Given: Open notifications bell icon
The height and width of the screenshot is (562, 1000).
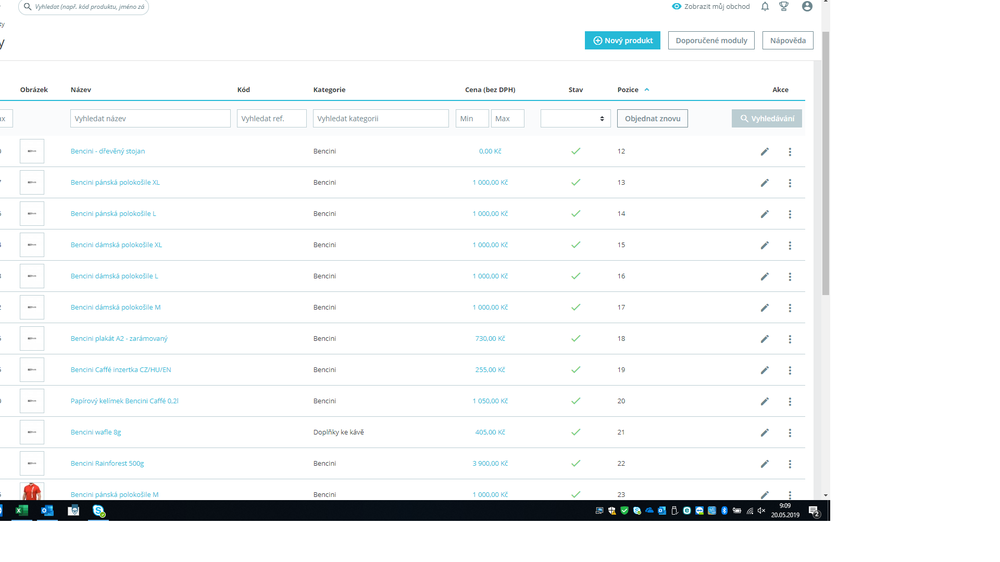Looking at the screenshot, I should tap(765, 6).
